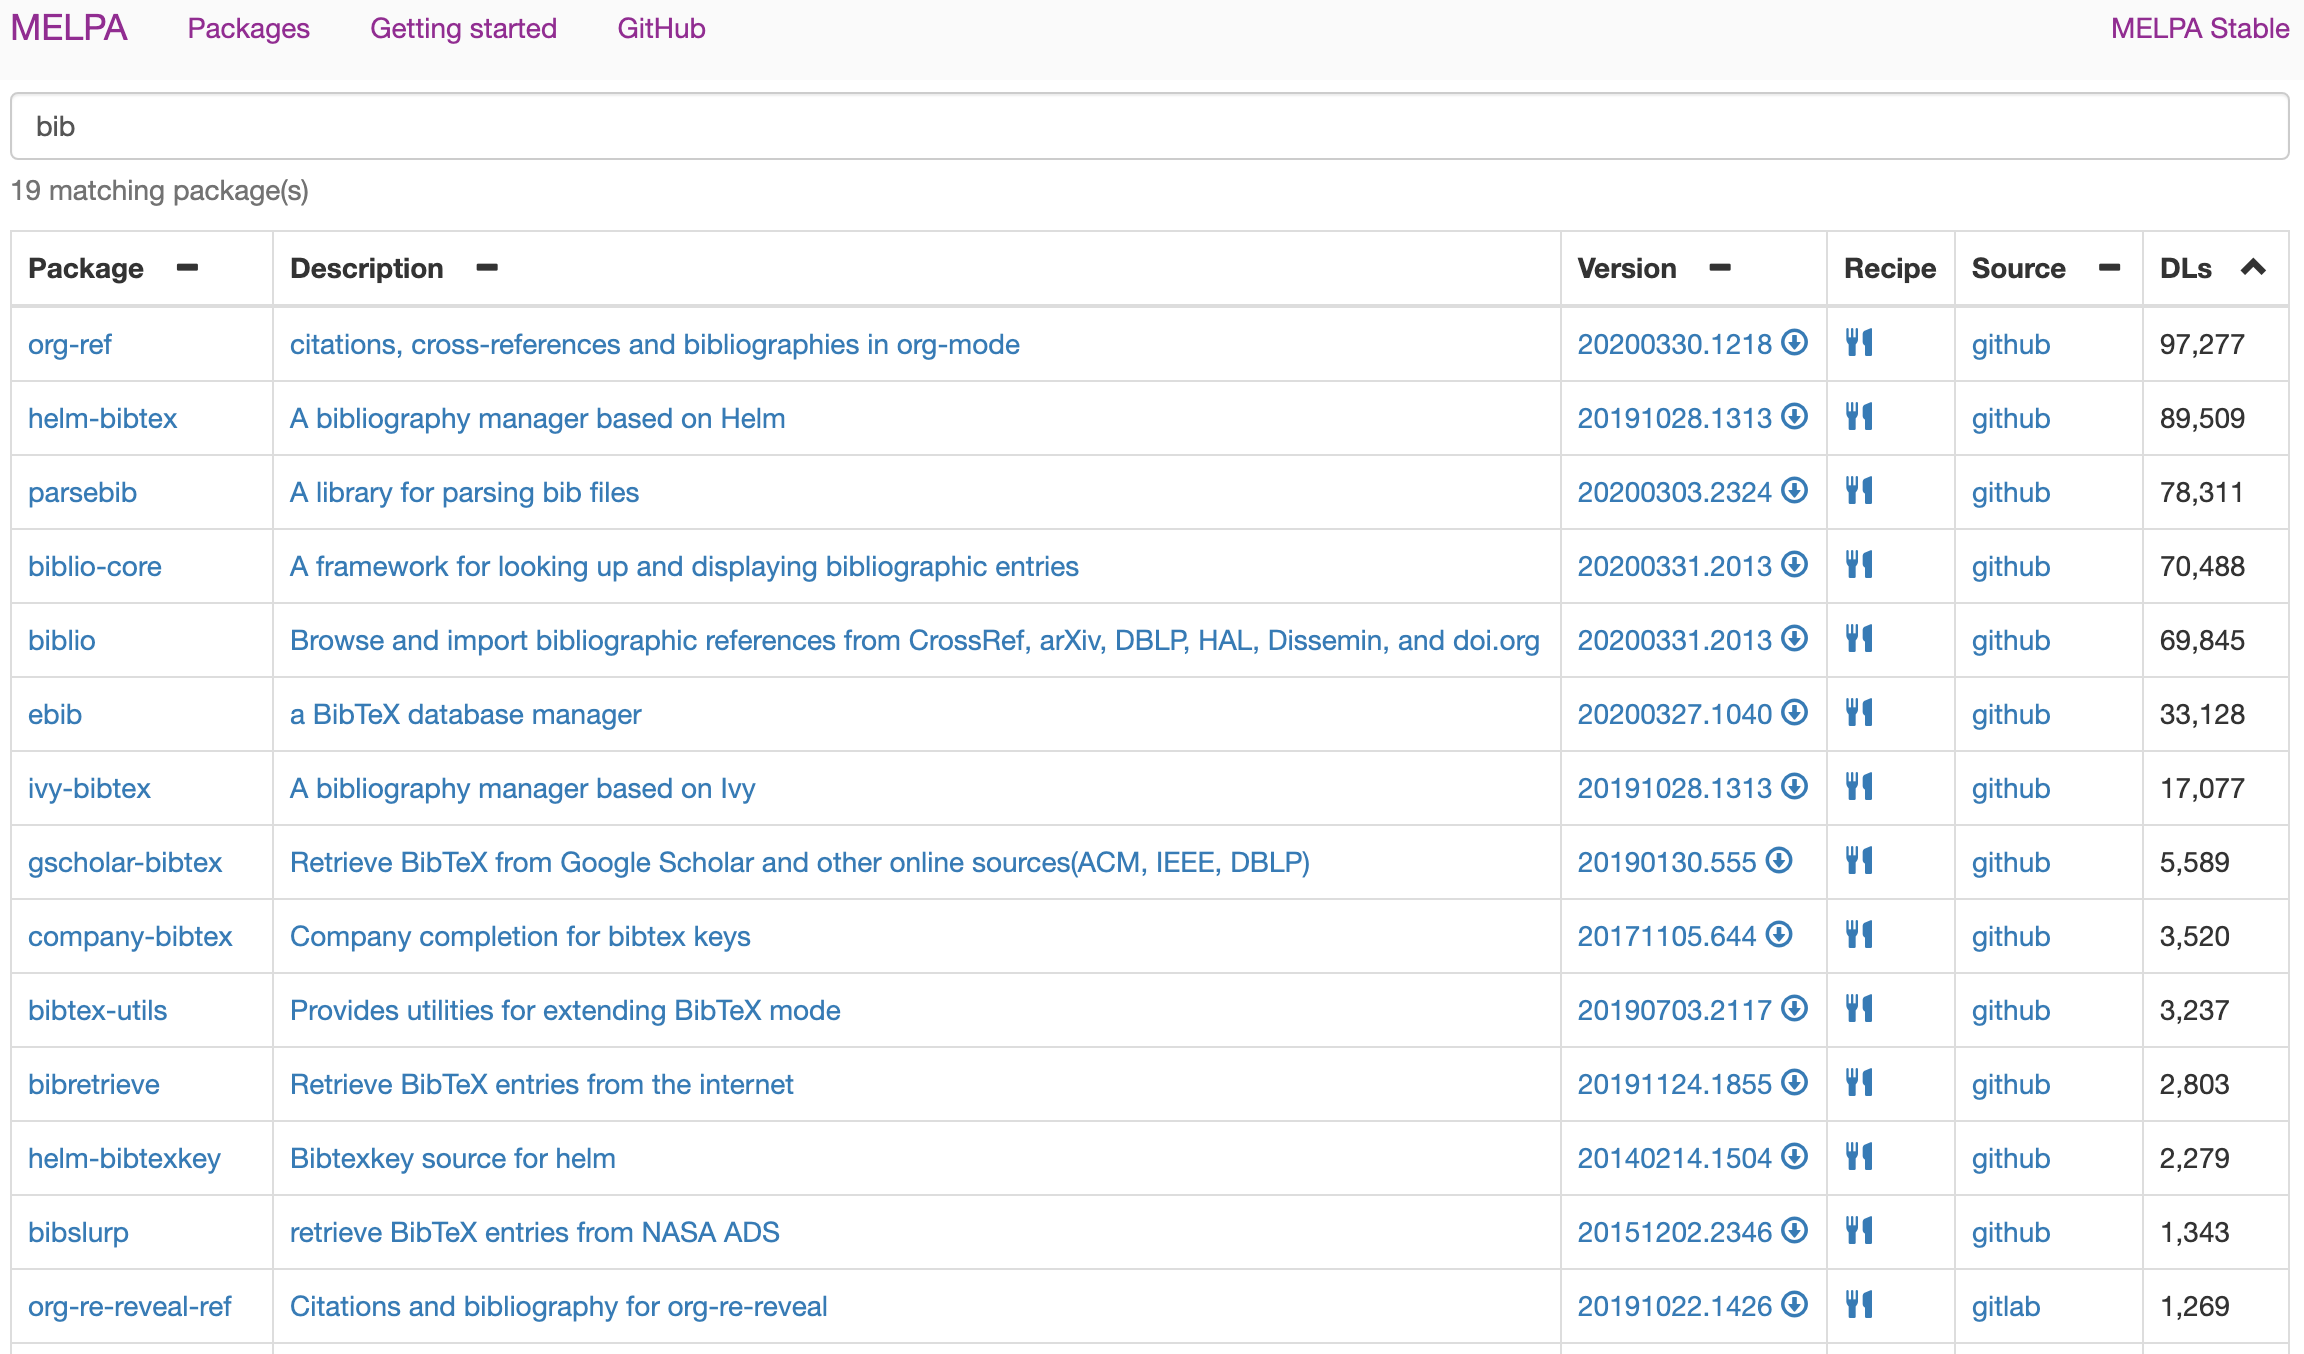Open the parsebib package page
This screenshot has width=2304, height=1354.
(82, 492)
